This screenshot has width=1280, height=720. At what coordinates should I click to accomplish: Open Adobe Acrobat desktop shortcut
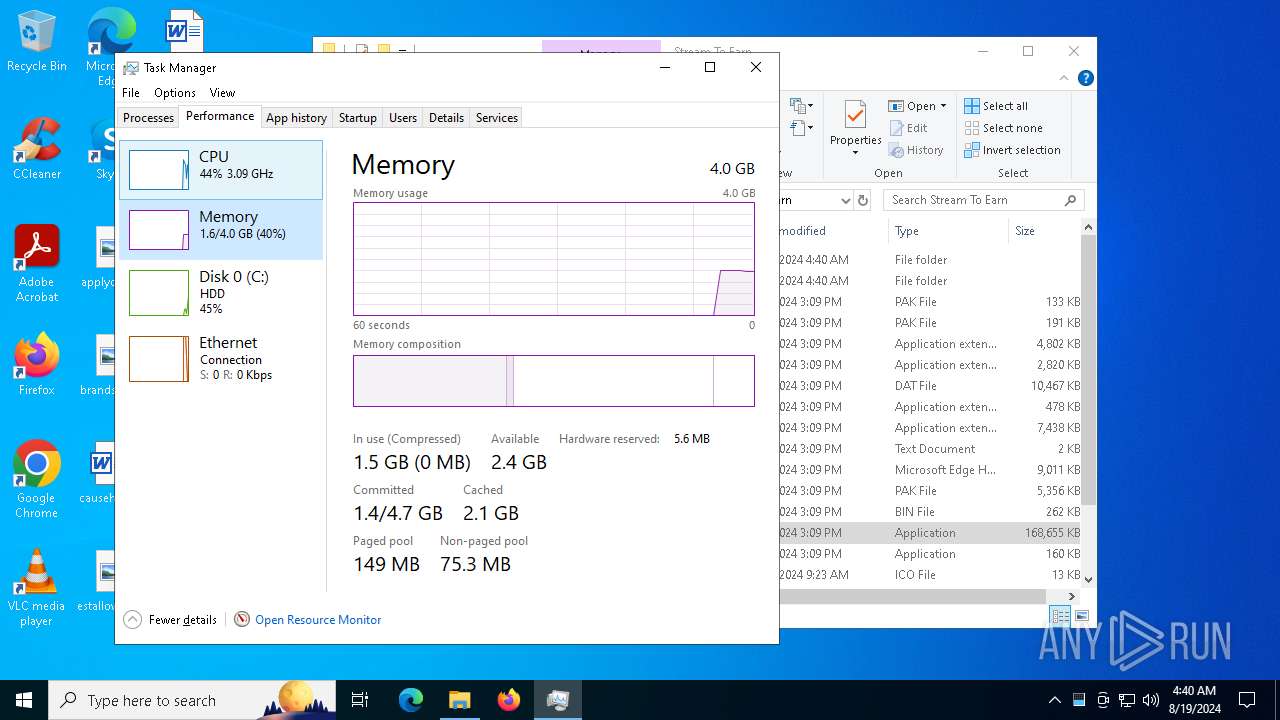click(37, 264)
